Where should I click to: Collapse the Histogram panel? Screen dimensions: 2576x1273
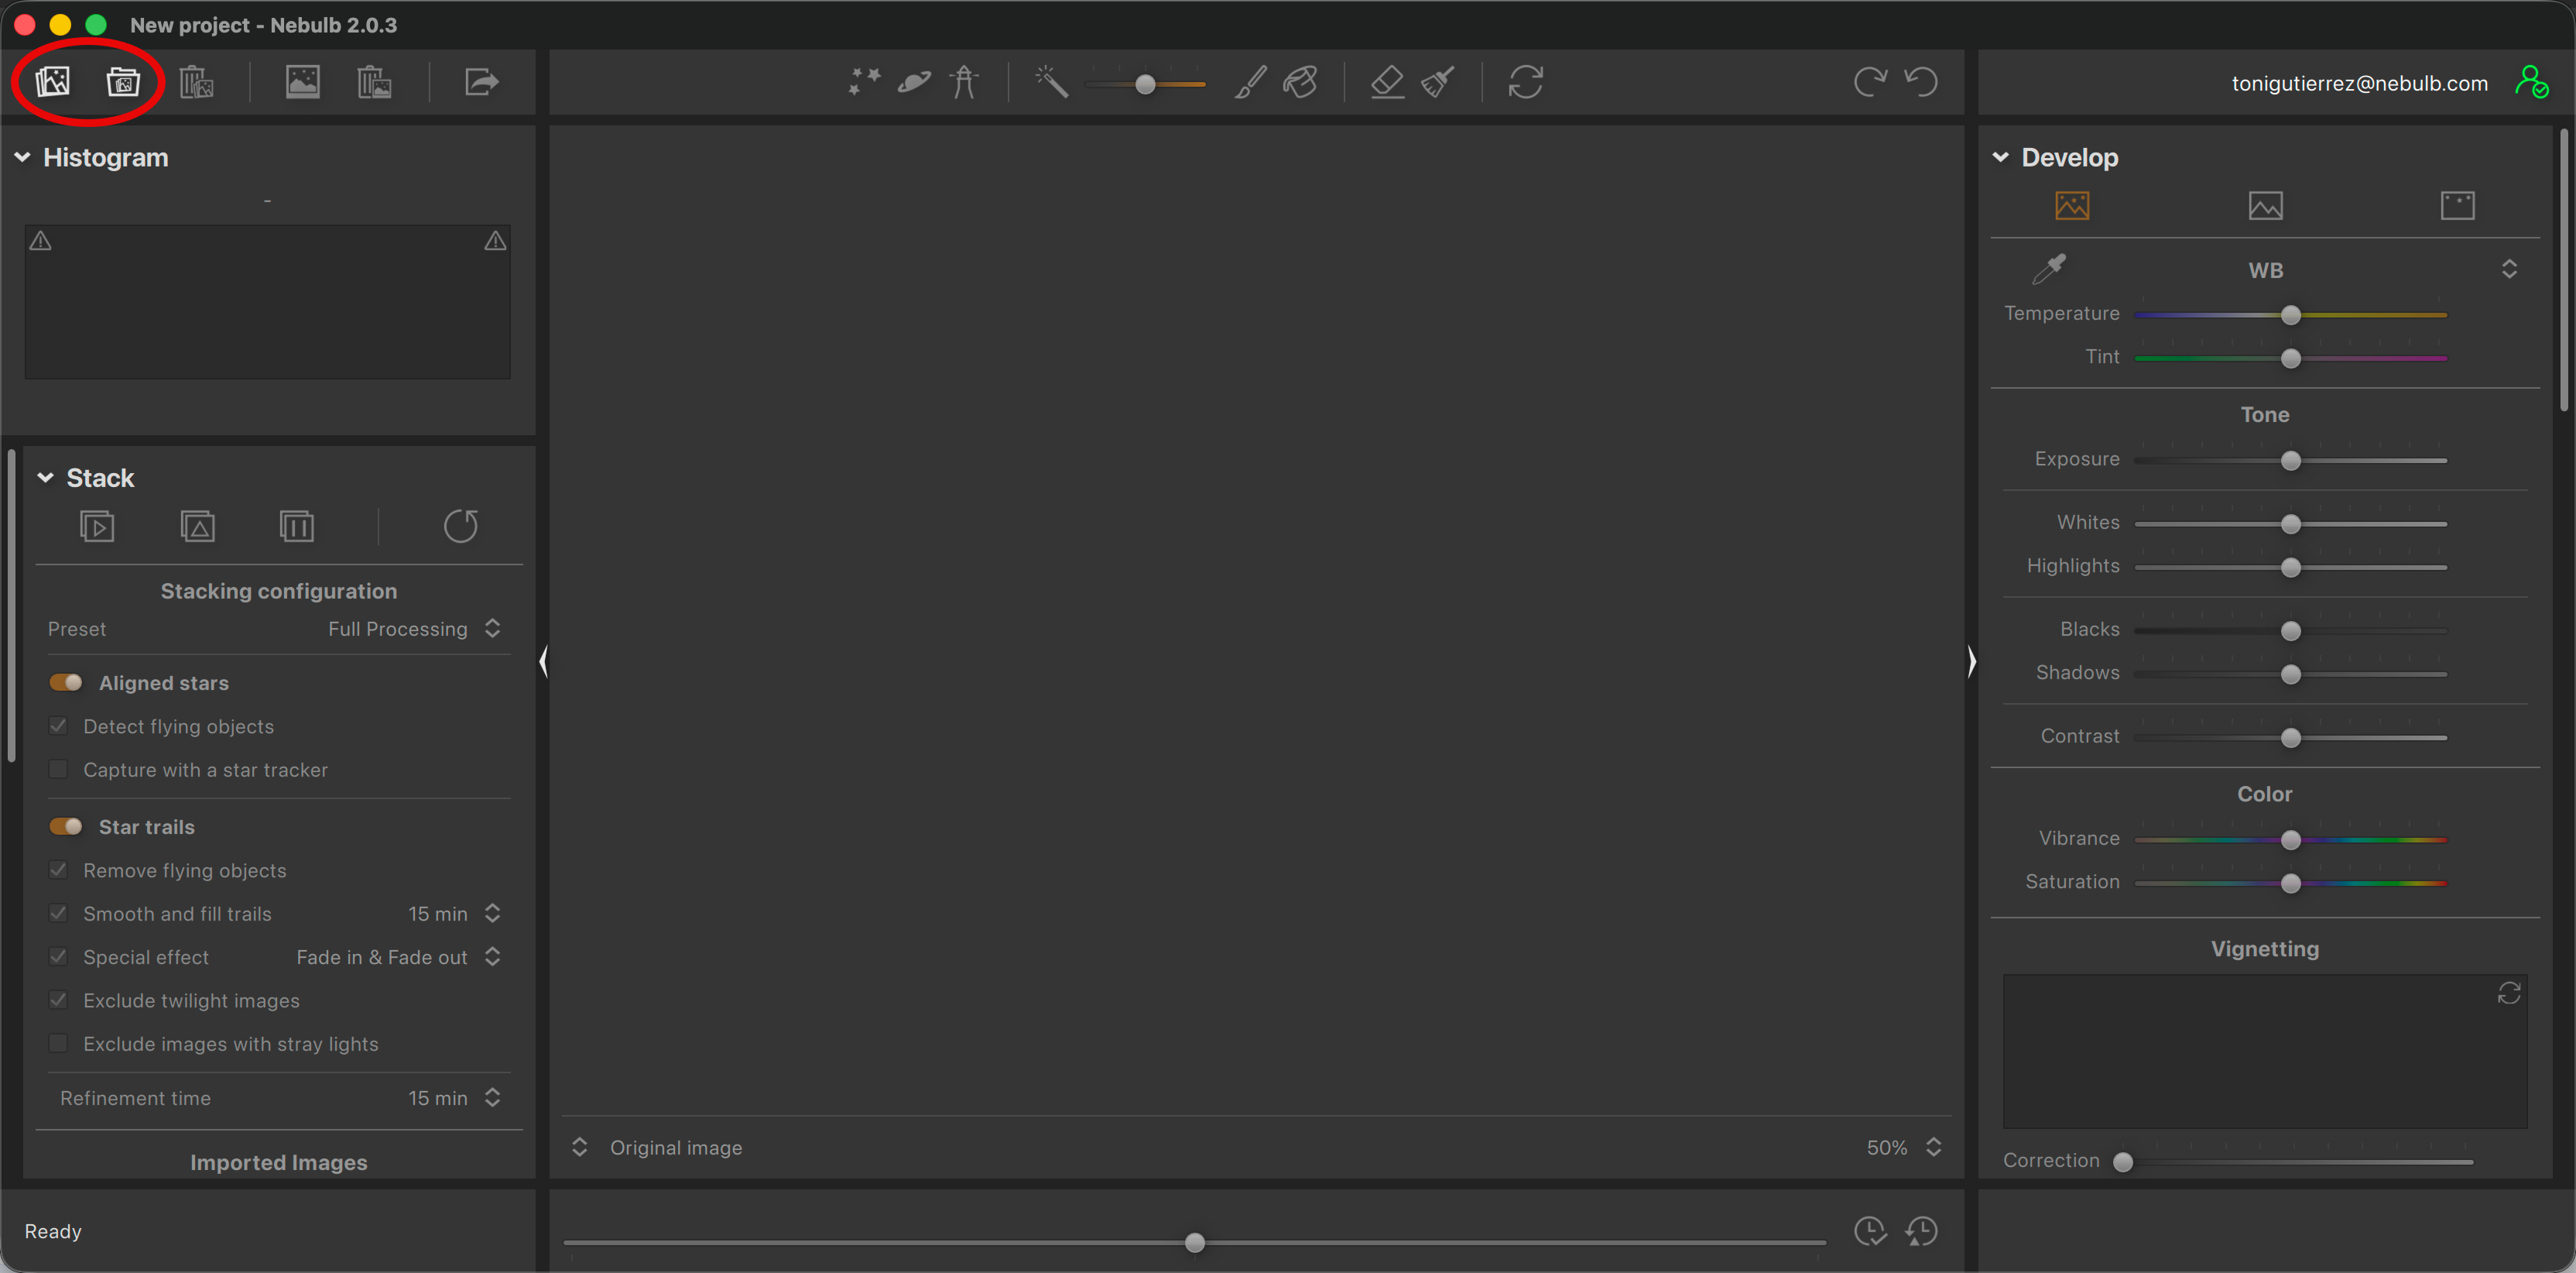pos(22,157)
